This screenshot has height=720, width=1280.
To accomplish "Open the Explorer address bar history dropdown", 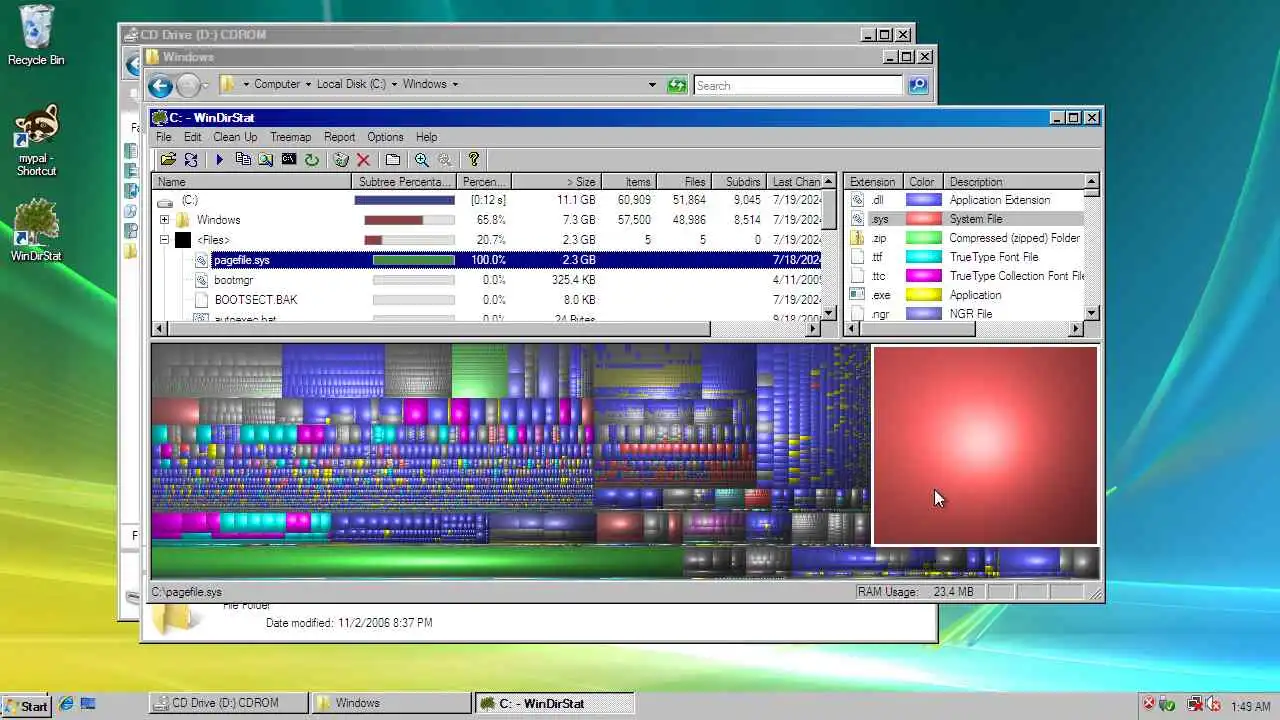I will coord(652,85).
